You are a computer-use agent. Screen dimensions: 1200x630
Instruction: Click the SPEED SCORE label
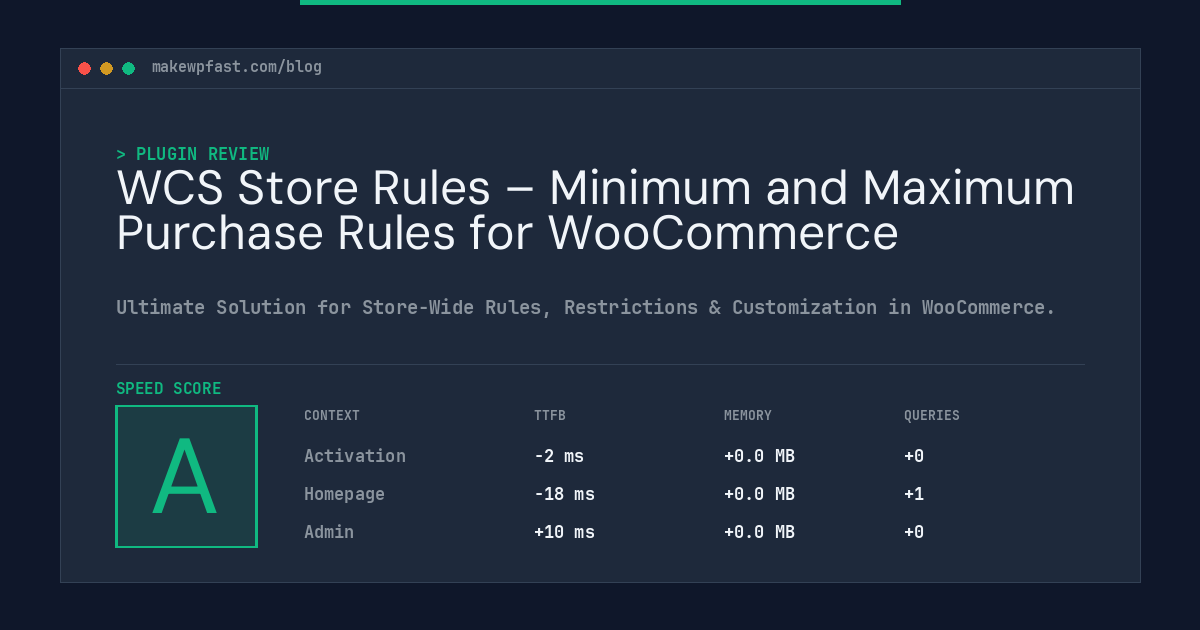click(x=169, y=388)
